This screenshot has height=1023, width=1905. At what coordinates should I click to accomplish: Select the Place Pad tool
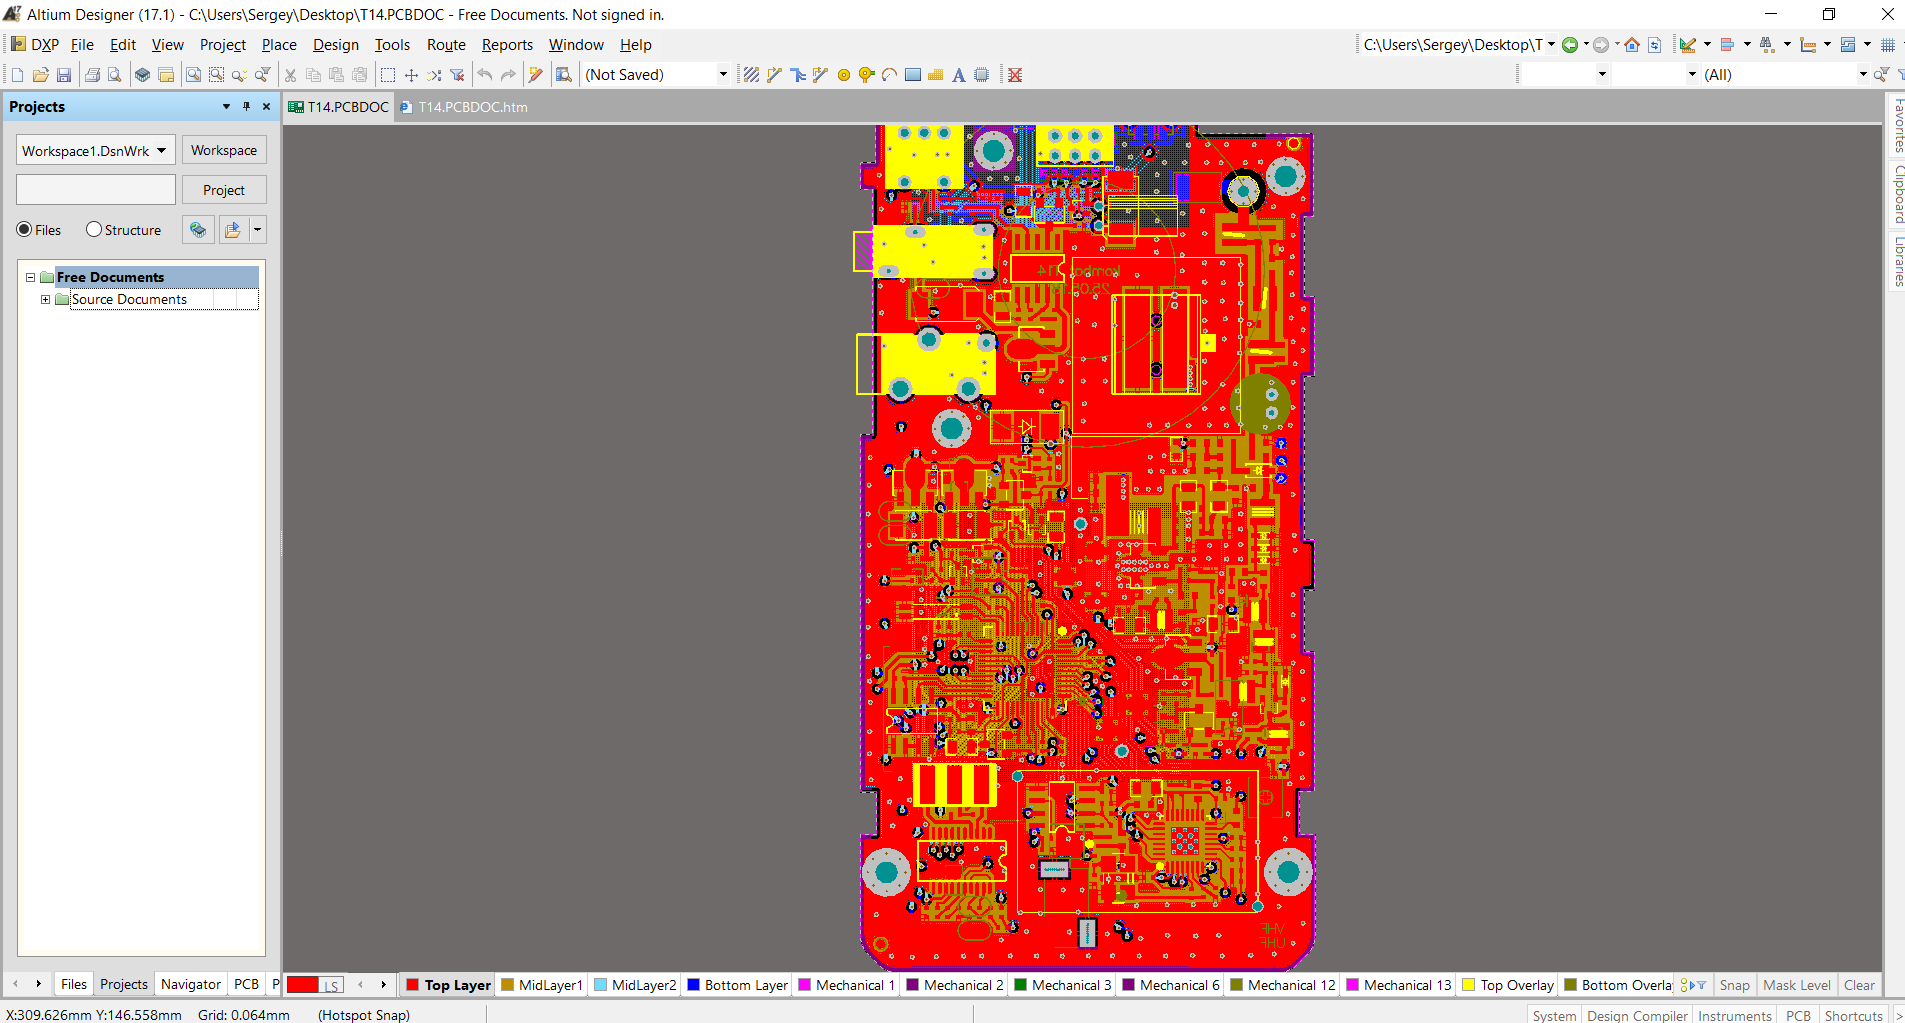[843, 75]
